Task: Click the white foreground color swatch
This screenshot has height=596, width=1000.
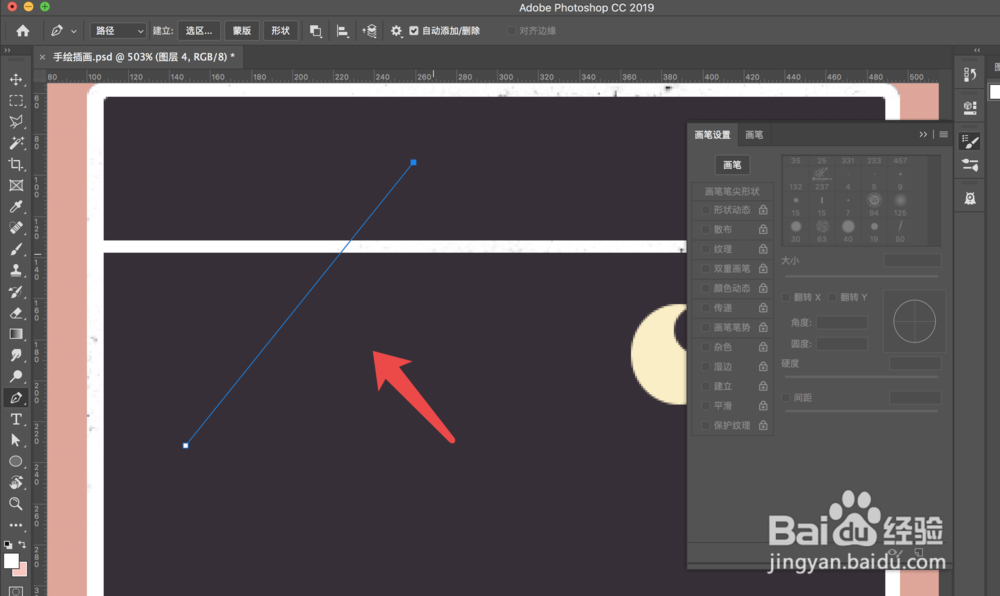Action: [x=10, y=560]
